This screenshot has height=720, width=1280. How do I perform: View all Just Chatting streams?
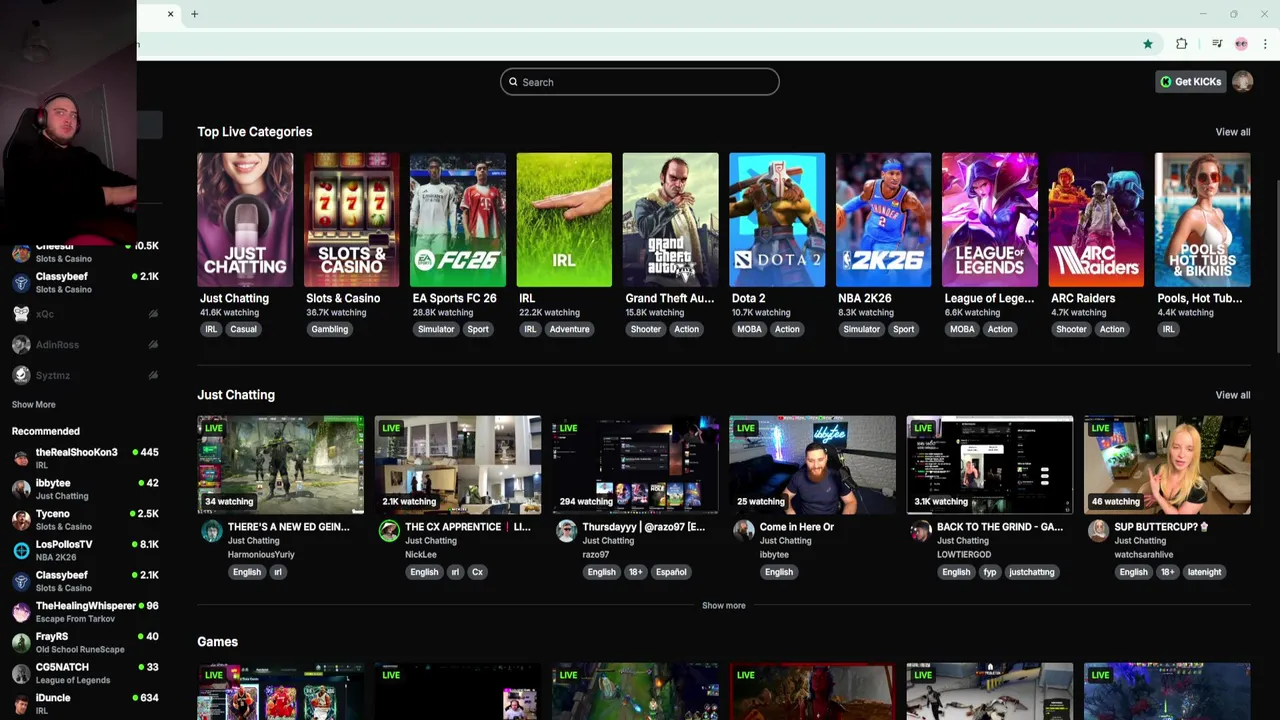pos(1232,395)
